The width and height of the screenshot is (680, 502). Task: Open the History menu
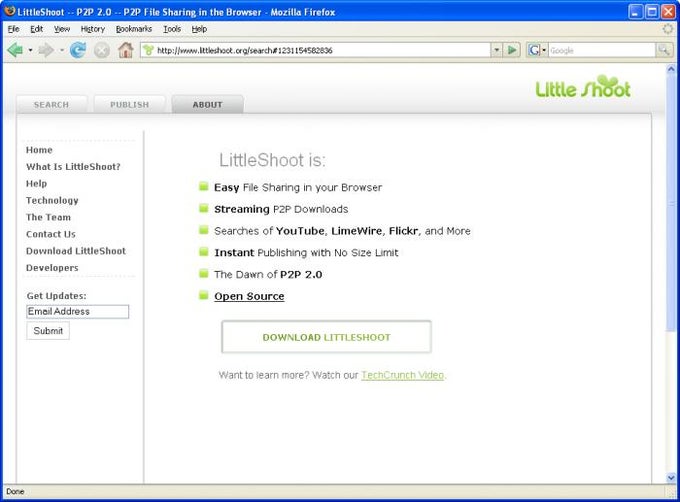(93, 29)
